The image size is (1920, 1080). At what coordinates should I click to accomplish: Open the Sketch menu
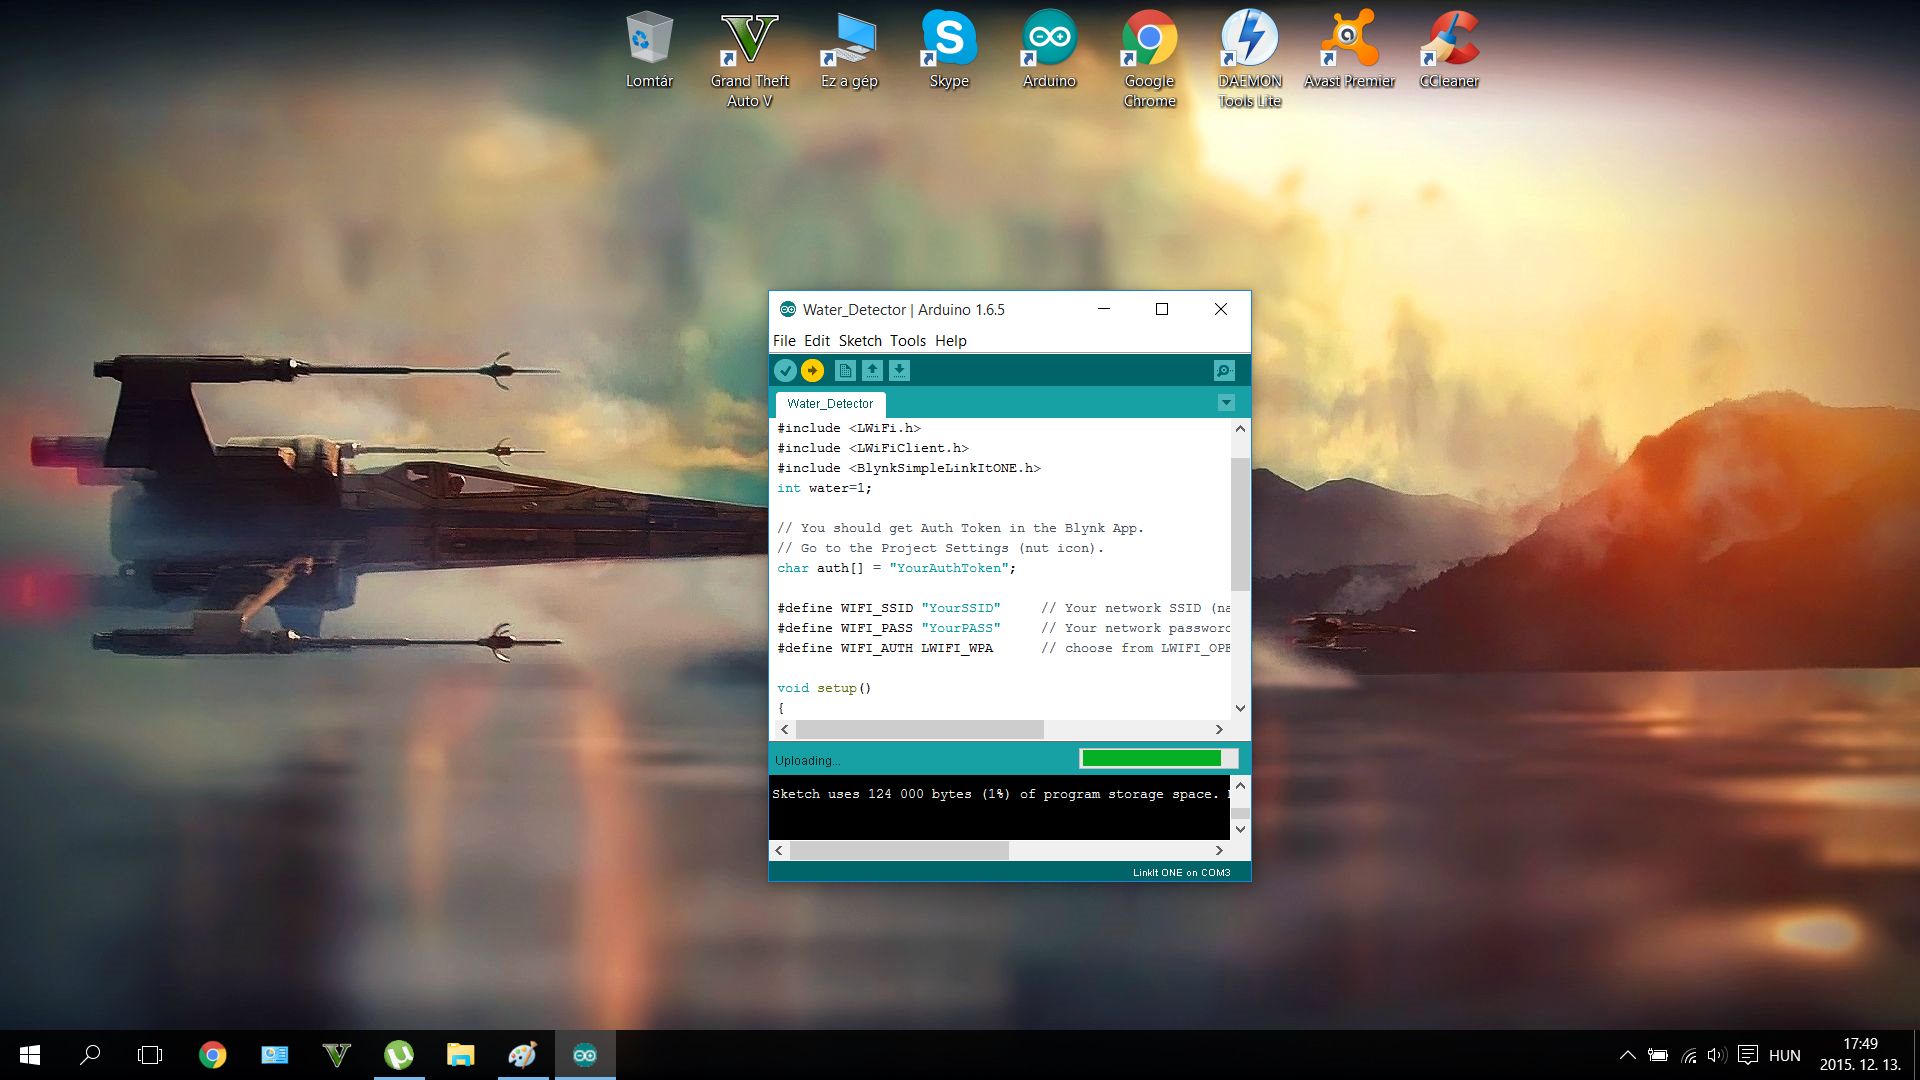pos(860,341)
